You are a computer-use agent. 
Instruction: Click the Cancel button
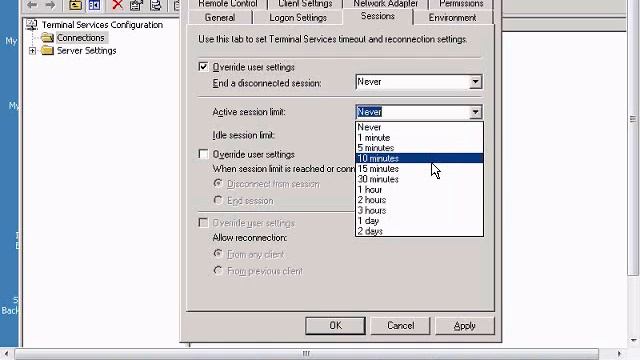tap(400, 326)
